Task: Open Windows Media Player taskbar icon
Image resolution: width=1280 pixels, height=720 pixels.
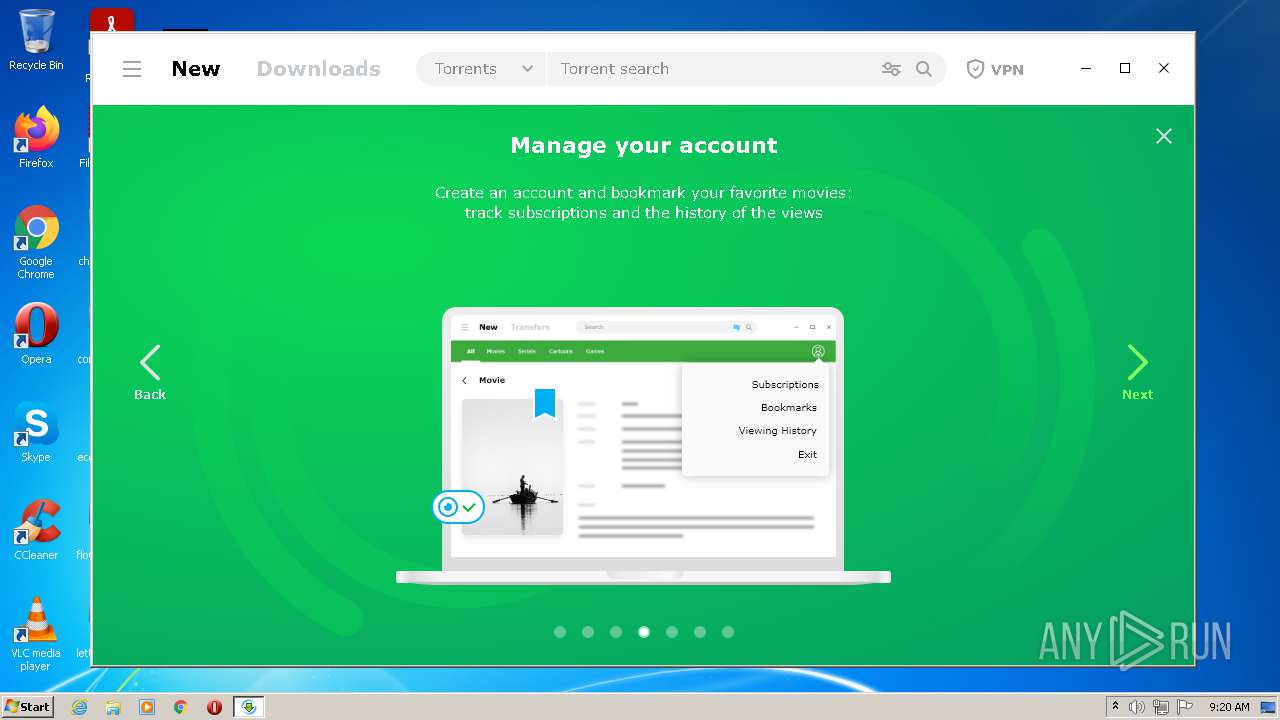Action: point(147,707)
